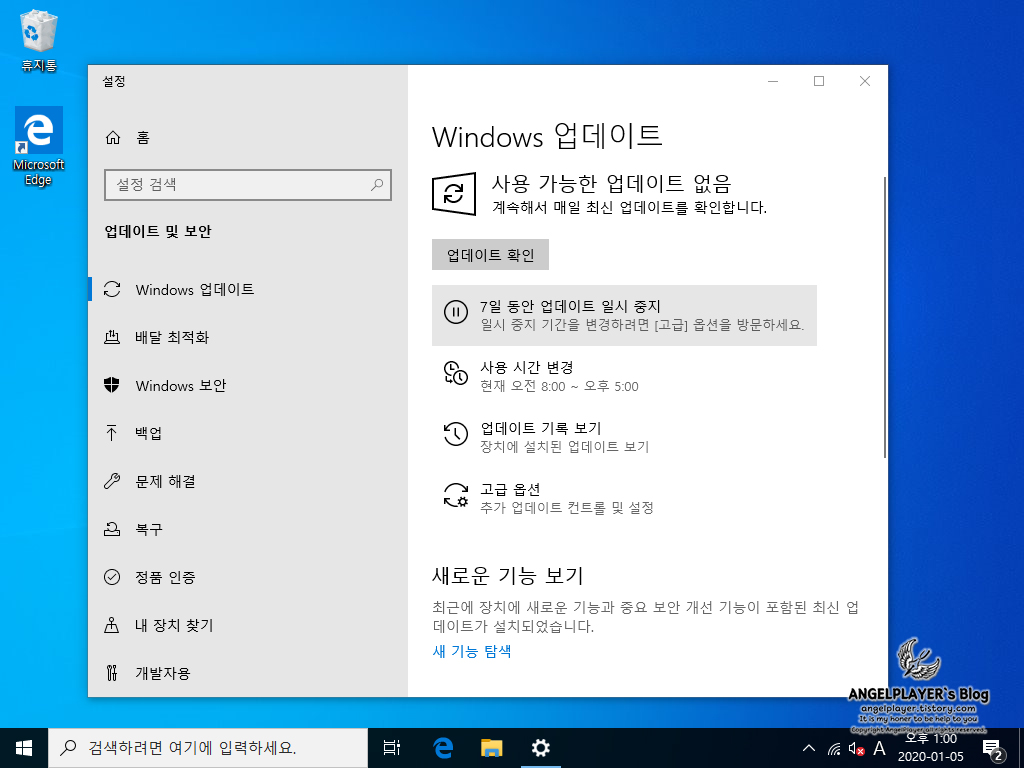Viewport: 1024px width, 768px height.
Task: Minimize the Settings window
Action: point(773,81)
